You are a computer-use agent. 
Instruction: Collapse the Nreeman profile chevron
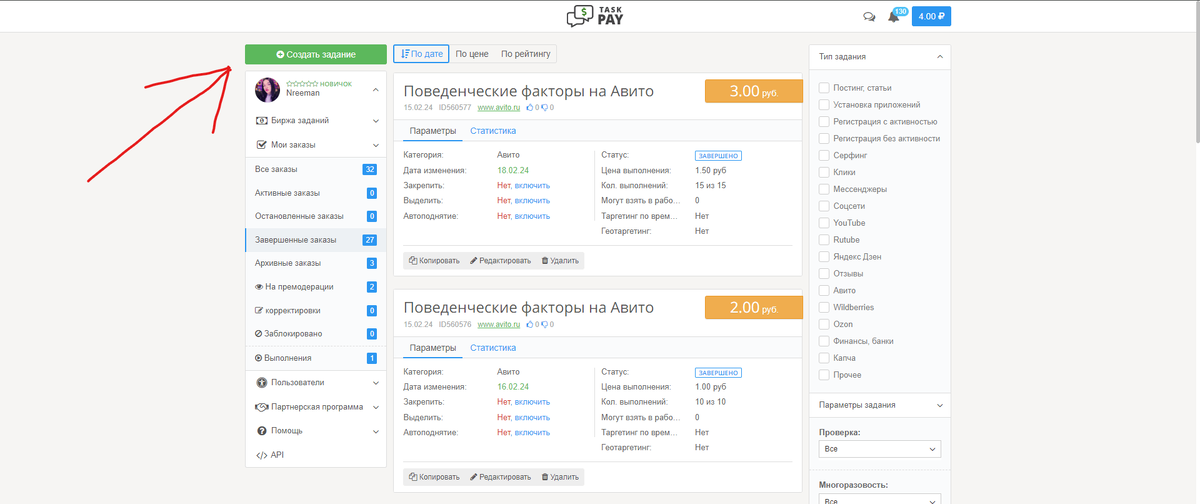pos(376,90)
